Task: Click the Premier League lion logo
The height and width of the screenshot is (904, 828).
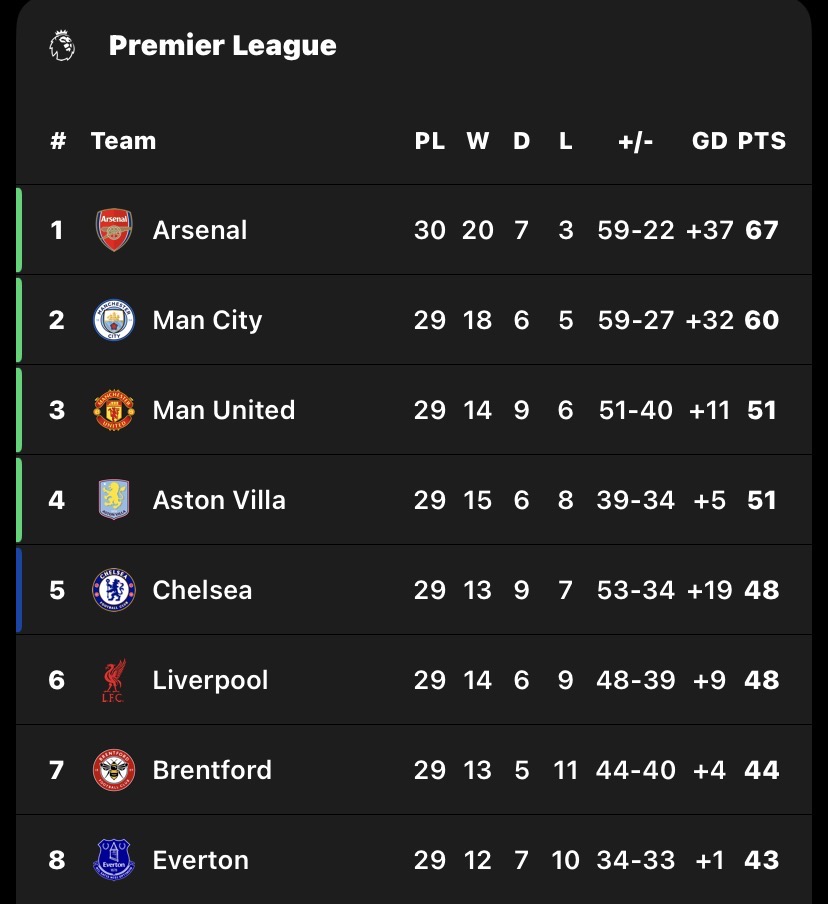Action: (62, 46)
